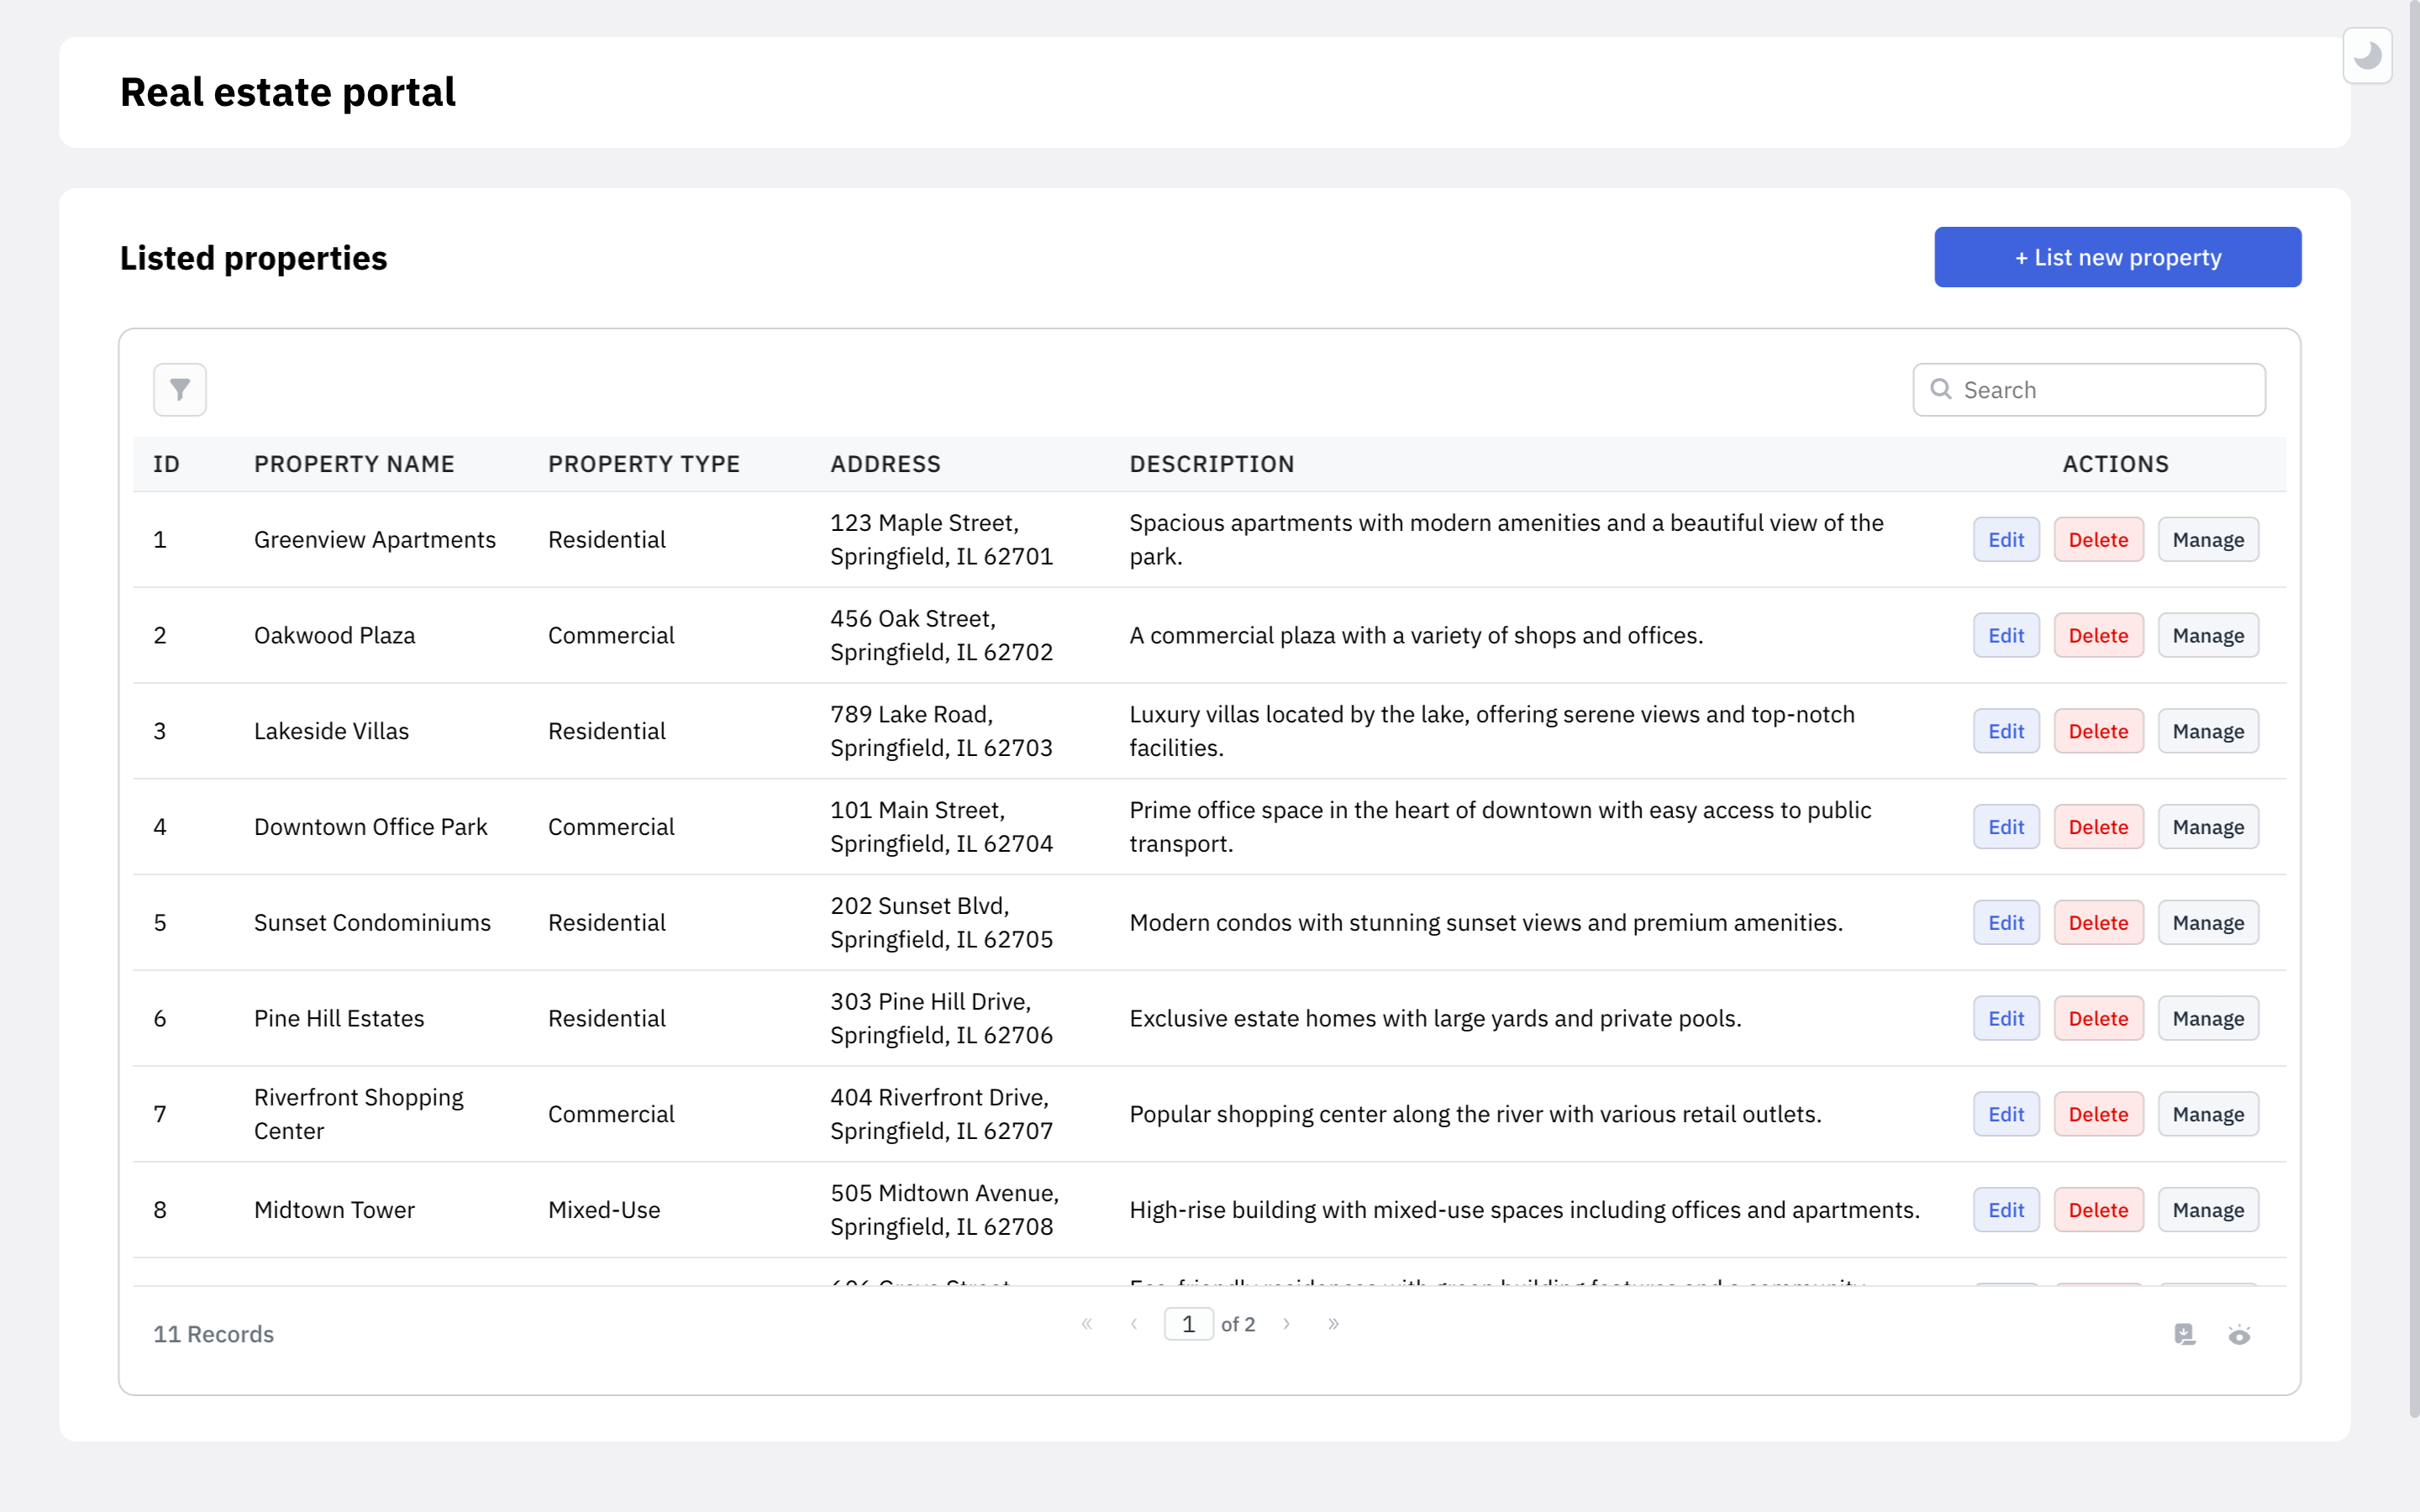Edit the Greenview Apartments listing
This screenshot has width=2420, height=1512.
pos(2005,540)
